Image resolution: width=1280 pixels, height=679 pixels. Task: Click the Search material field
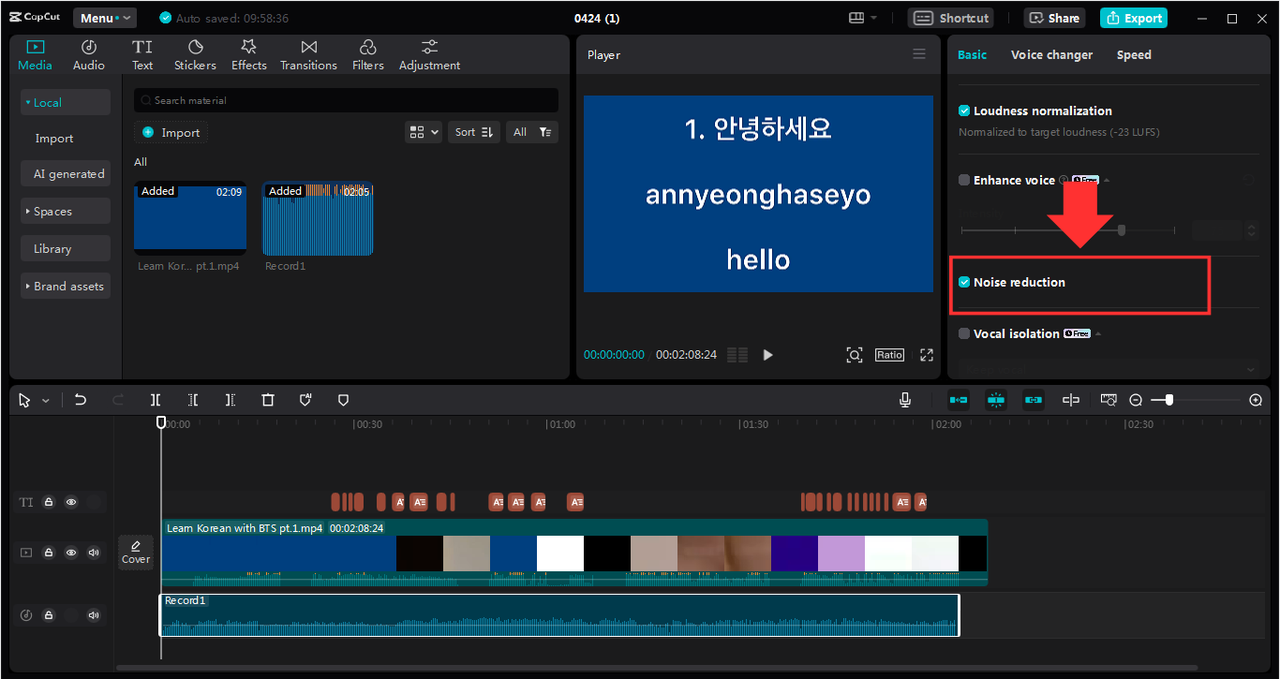[346, 100]
